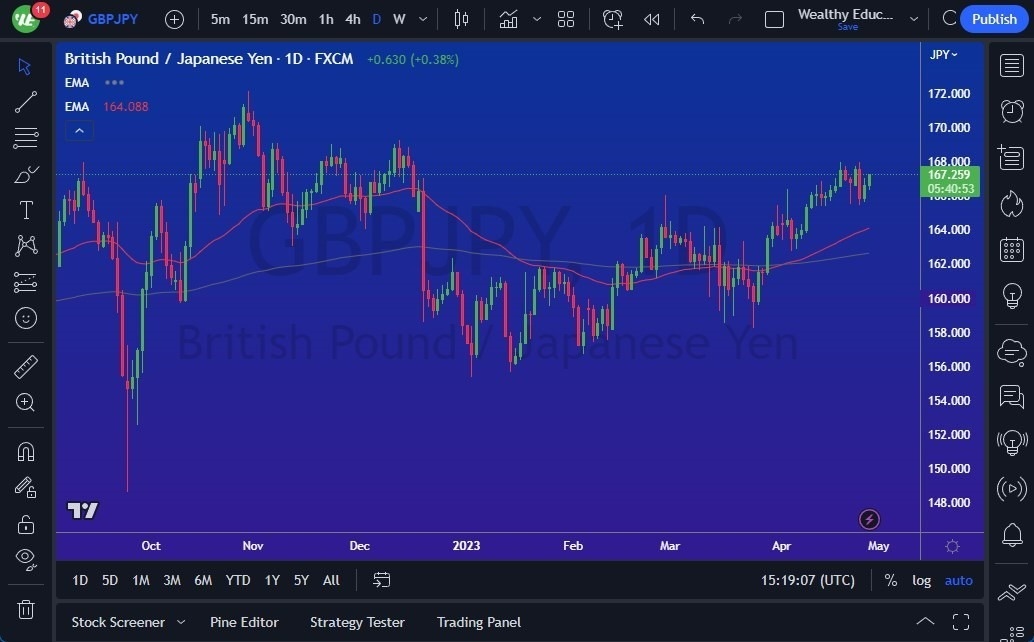The width and height of the screenshot is (1034, 642).
Task: Open the Watchlist panel
Action: coord(1011,64)
